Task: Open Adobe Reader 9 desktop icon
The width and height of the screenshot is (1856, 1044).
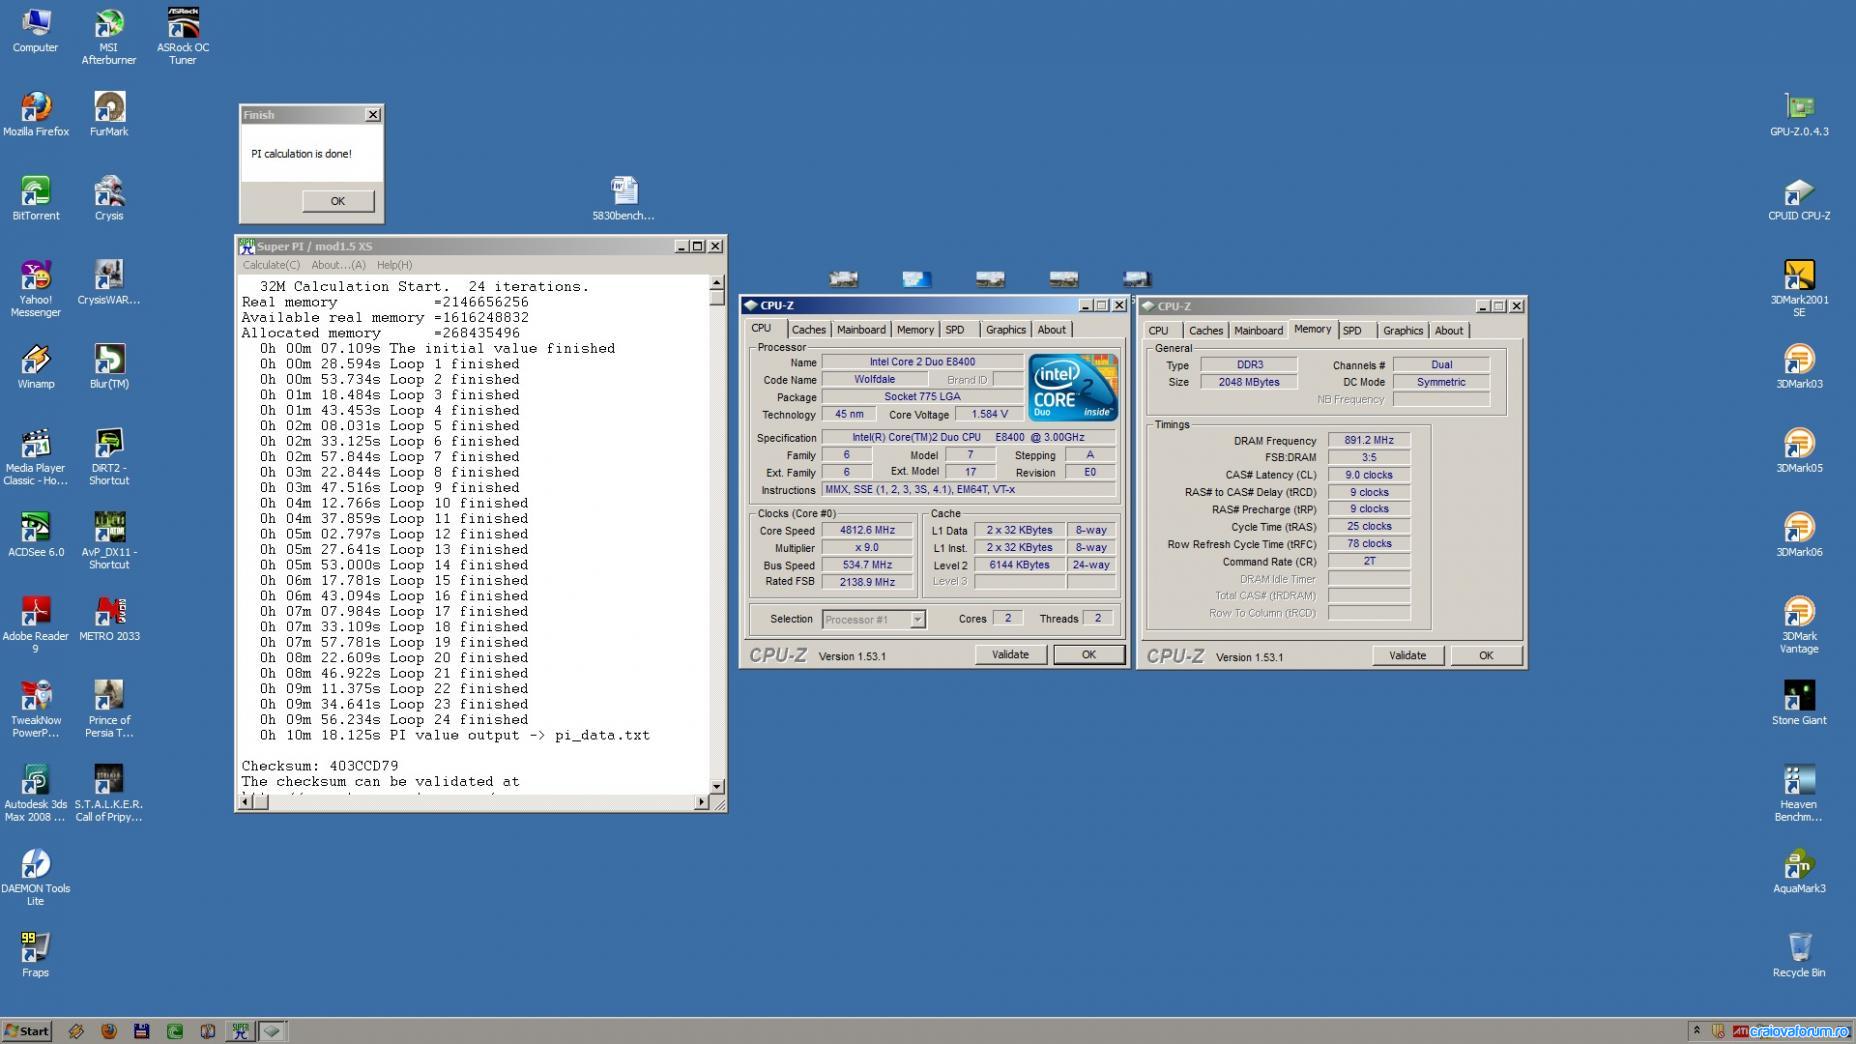Action: (x=36, y=624)
